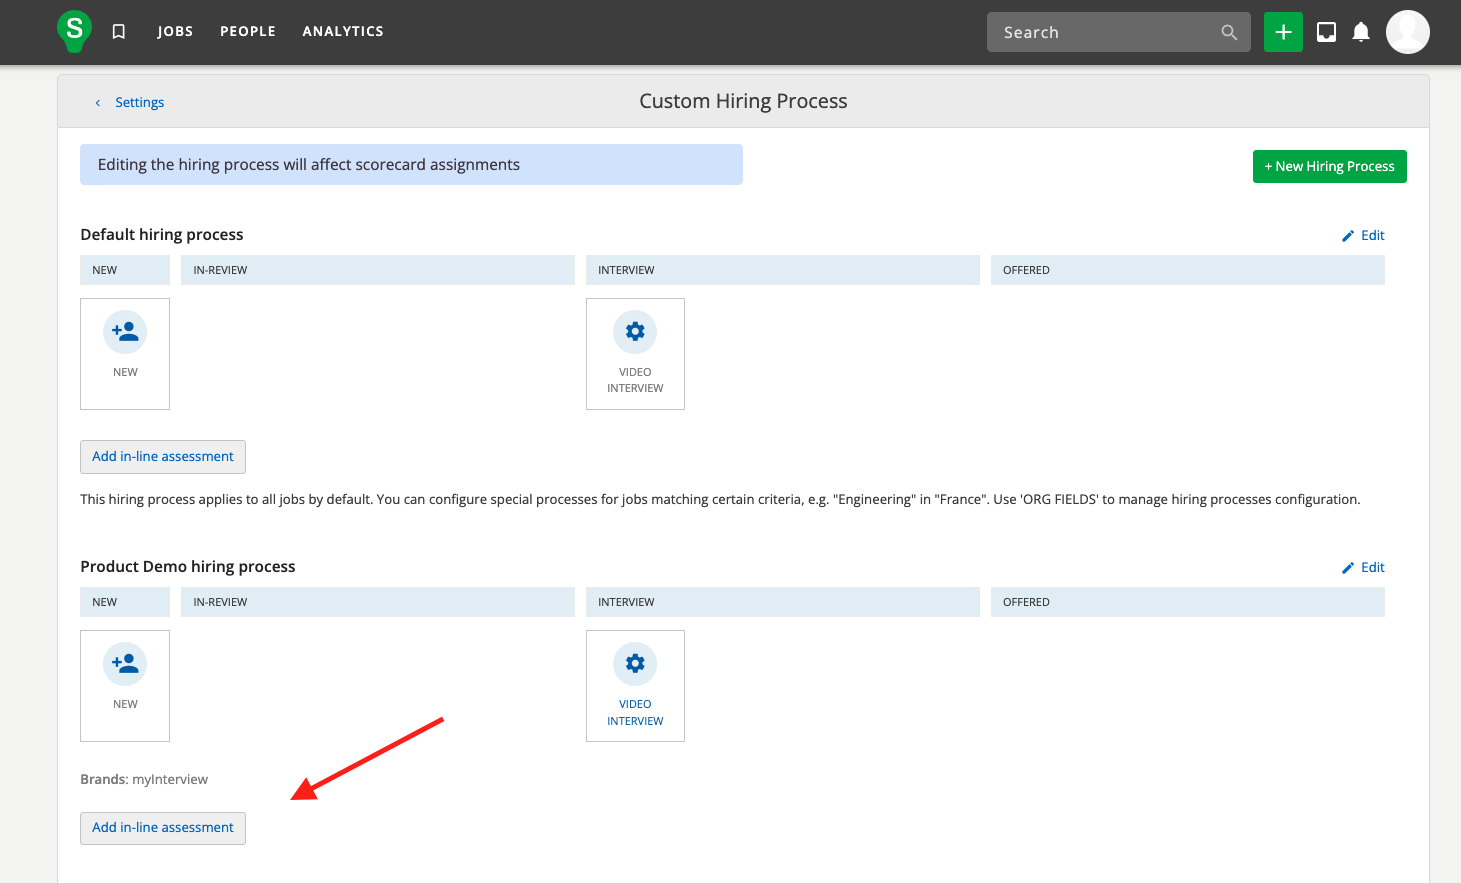This screenshot has width=1461, height=883.
Task: Edit the Default hiring process
Action: [1364, 235]
